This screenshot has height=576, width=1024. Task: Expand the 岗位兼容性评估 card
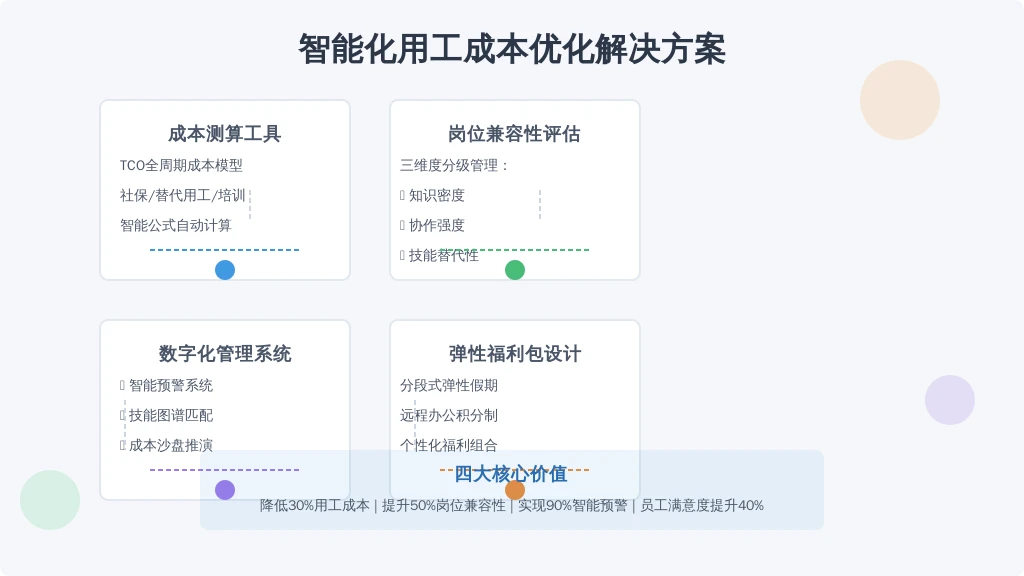[x=513, y=133]
